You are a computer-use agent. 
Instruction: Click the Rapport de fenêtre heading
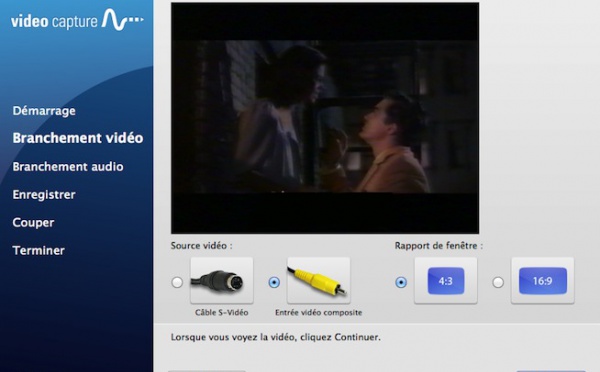[x=439, y=246]
